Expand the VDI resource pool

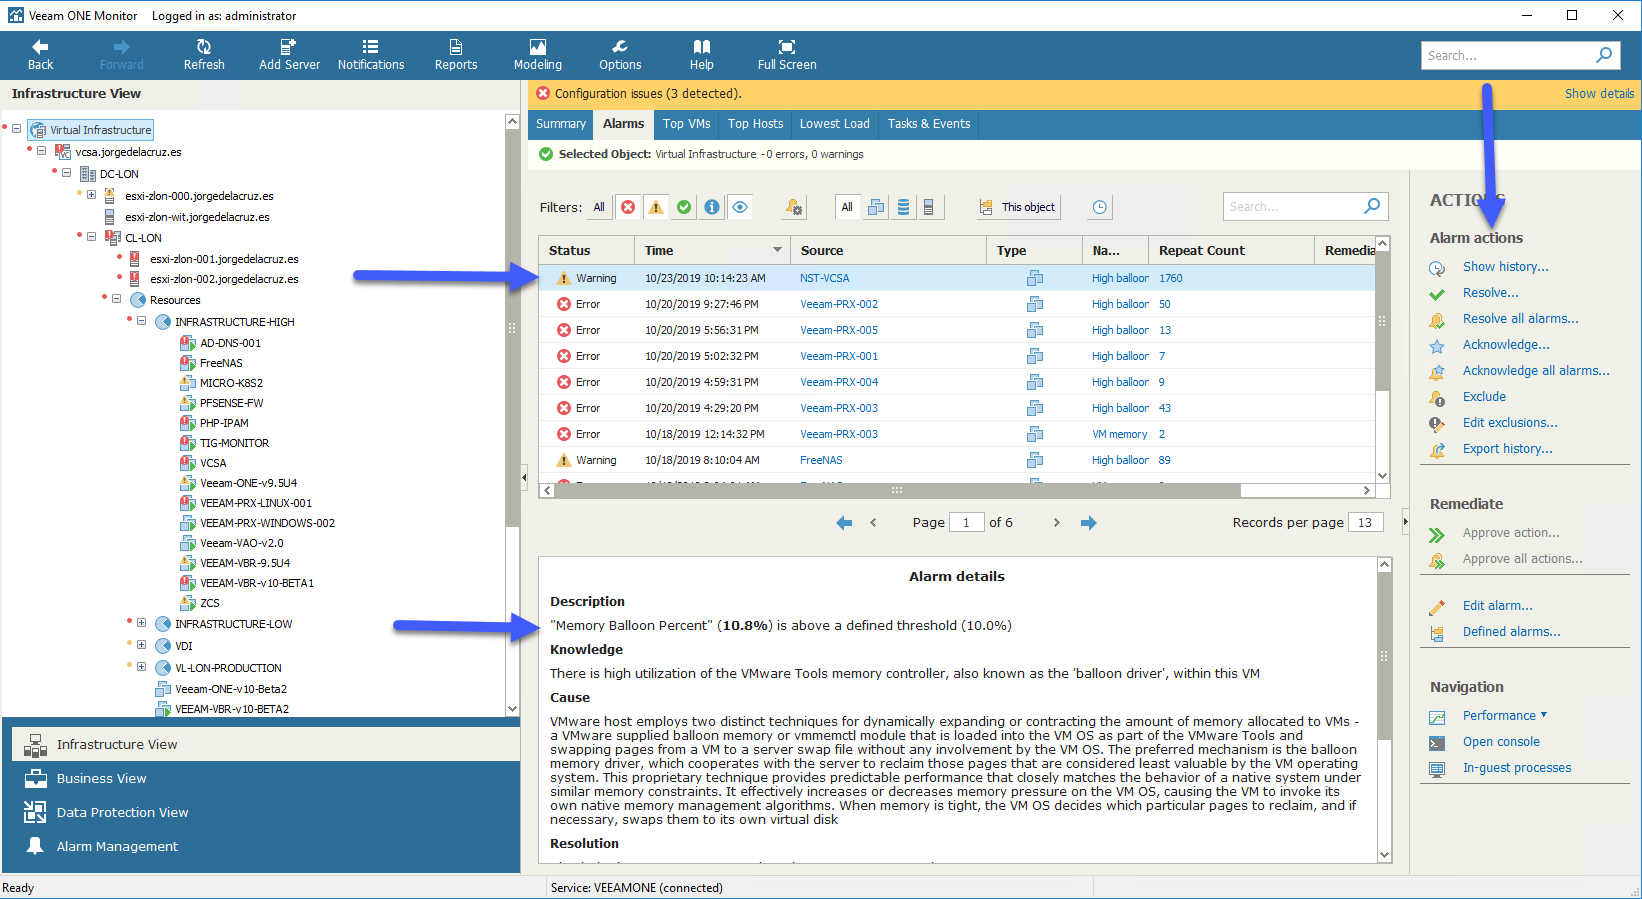(x=142, y=645)
